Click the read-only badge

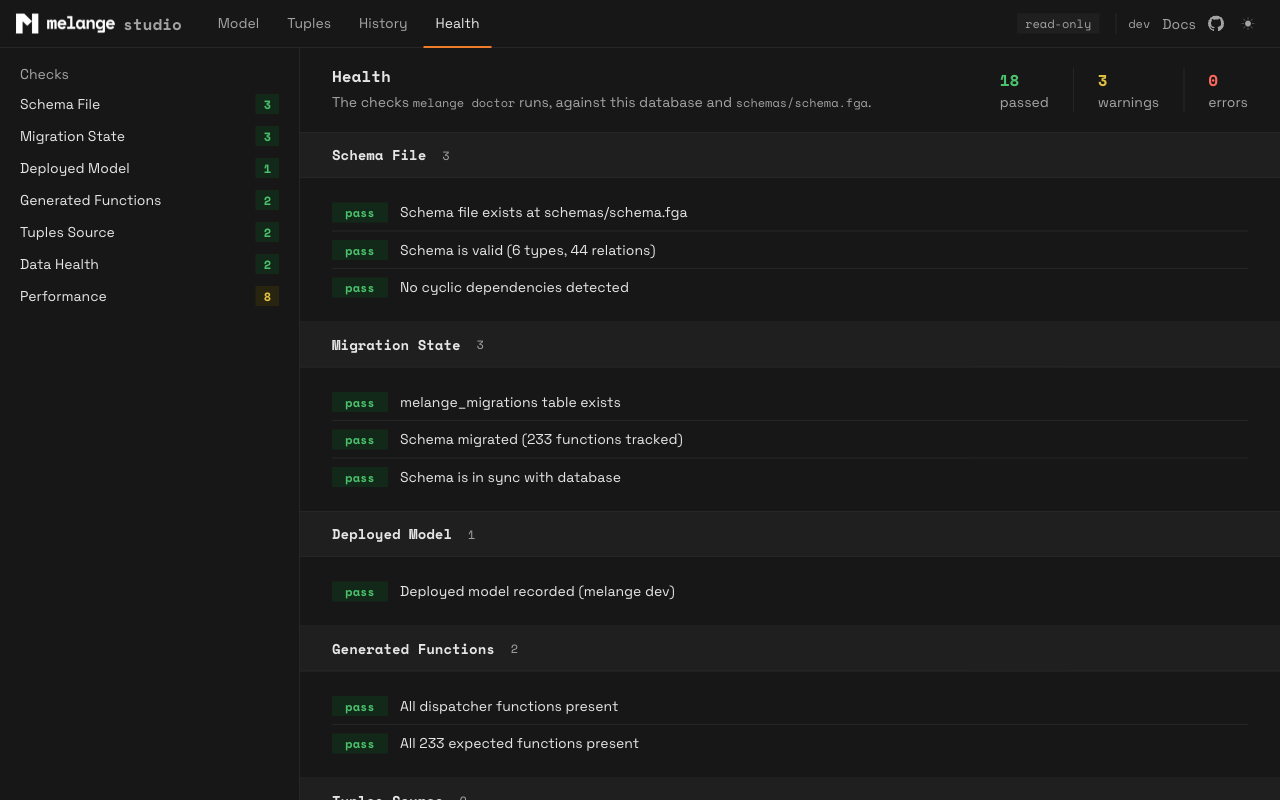(x=1058, y=24)
